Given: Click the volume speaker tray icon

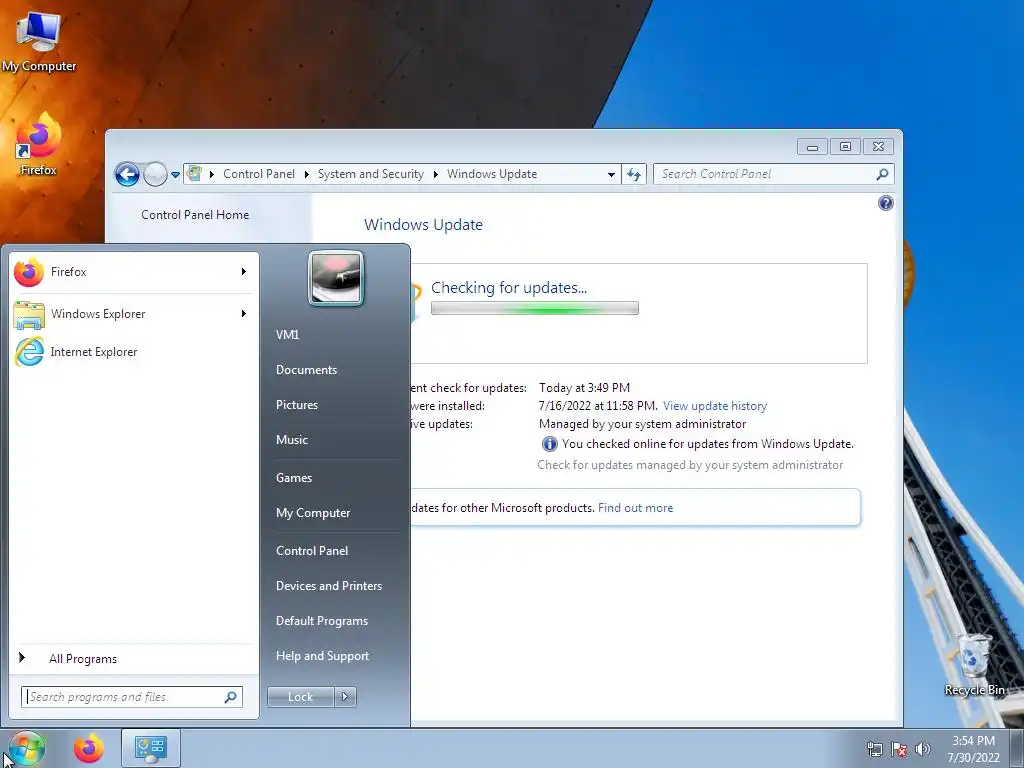Looking at the screenshot, I should pyautogui.click(x=923, y=749).
